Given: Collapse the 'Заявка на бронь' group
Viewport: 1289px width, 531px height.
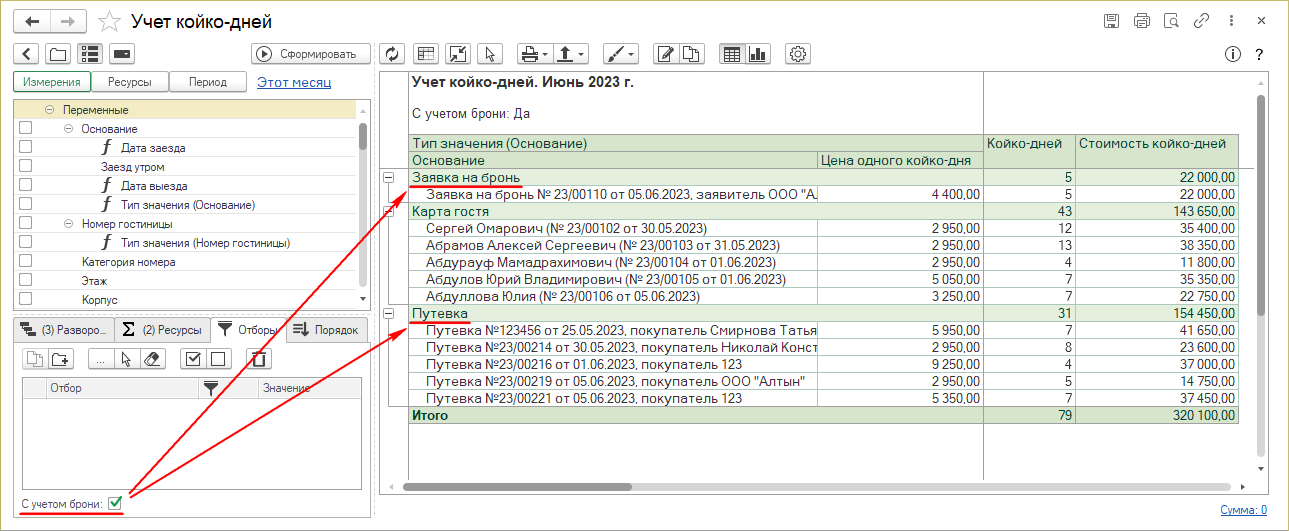Looking at the screenshot, I should [390, 178].
